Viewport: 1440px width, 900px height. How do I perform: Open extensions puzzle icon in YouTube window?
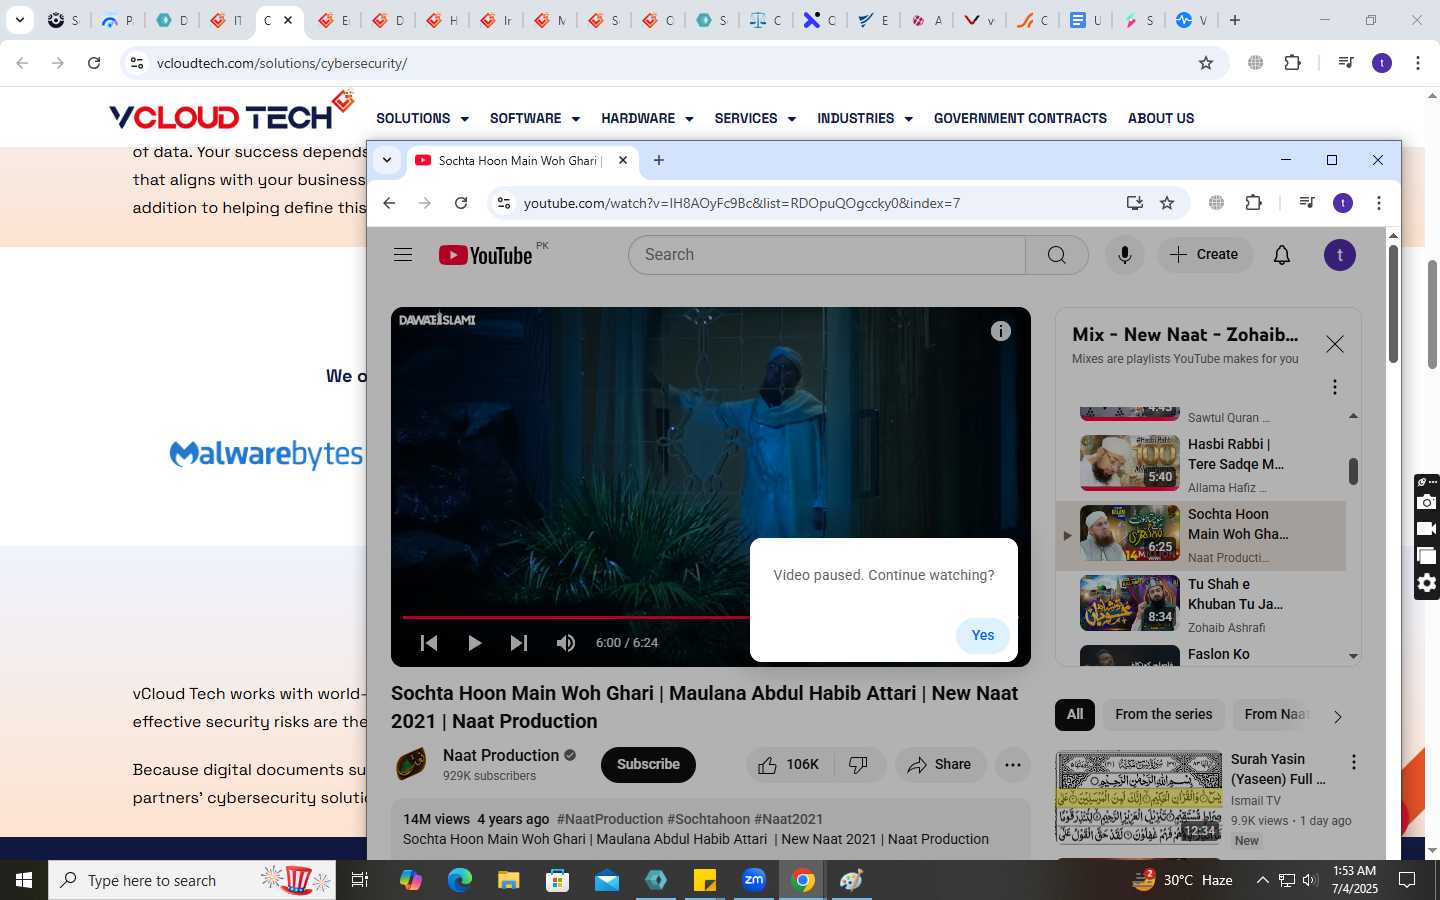point(1254,203)
